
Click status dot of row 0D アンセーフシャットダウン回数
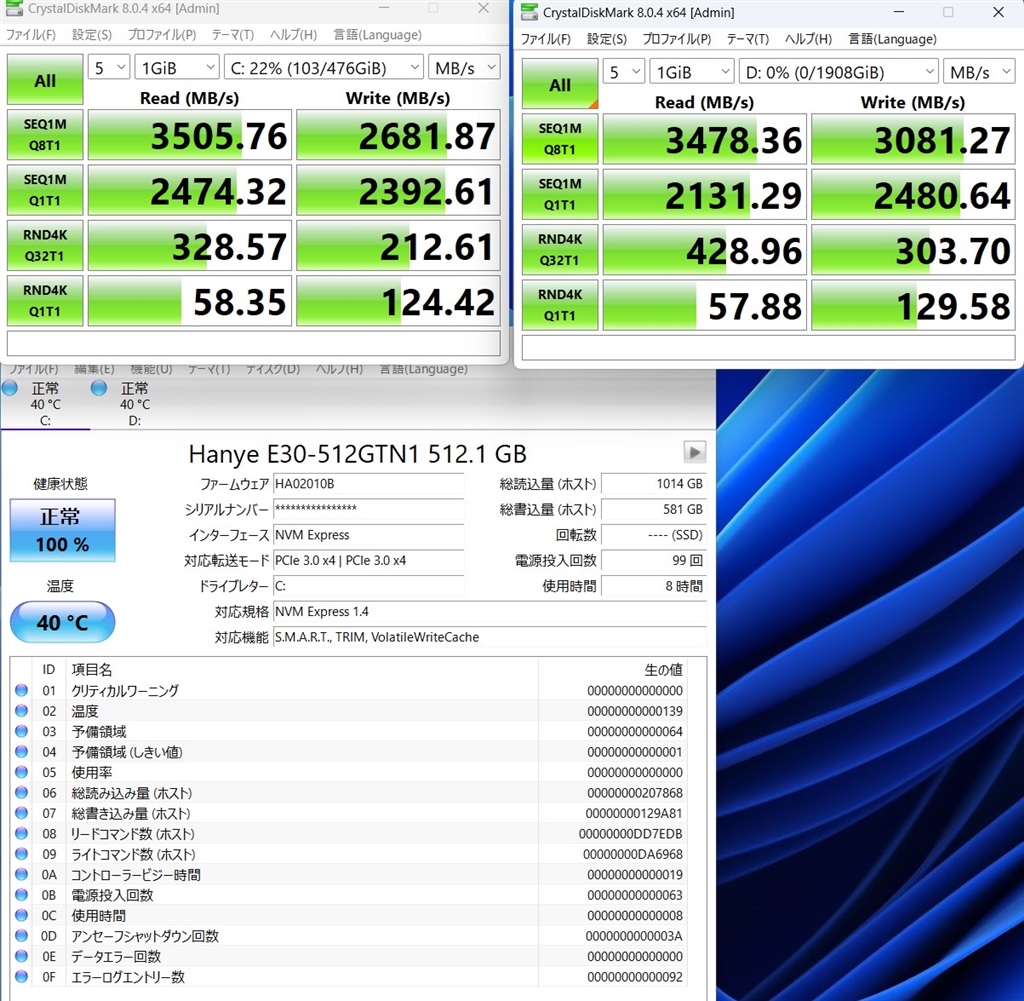click(22, 935)
